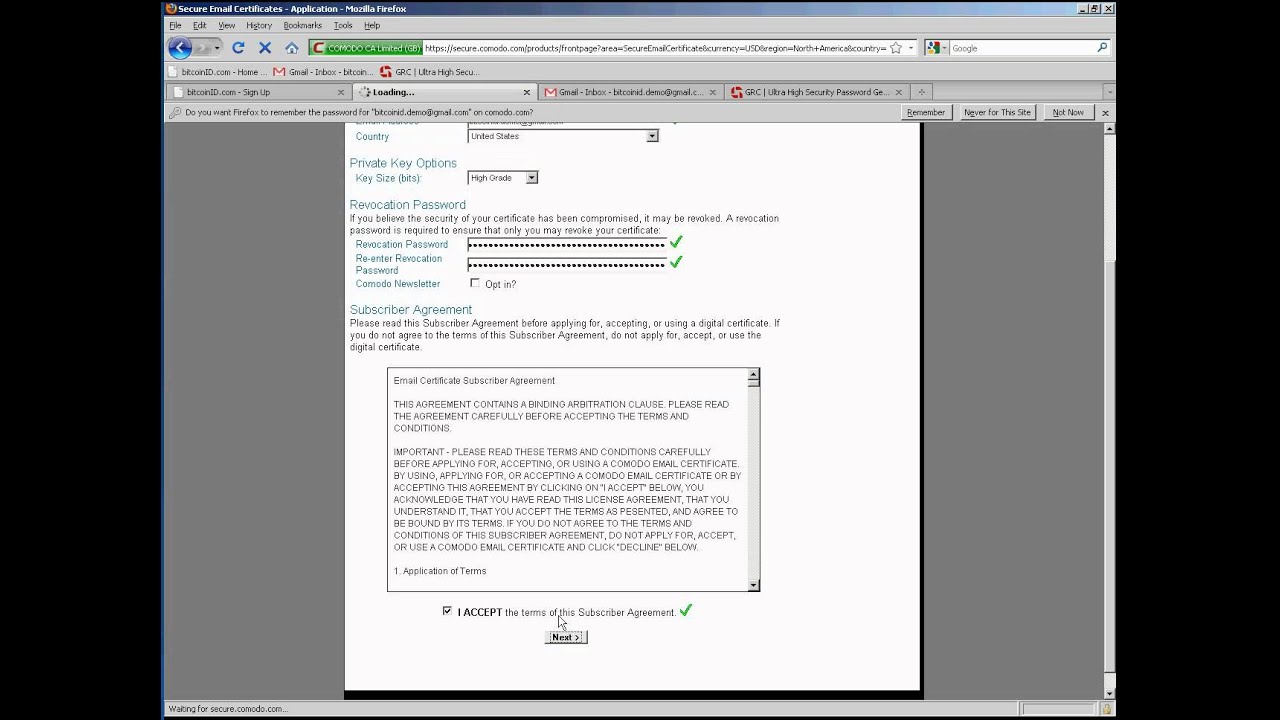
Task: Open the Google search engine selector
Action: [x=936, y=48]
